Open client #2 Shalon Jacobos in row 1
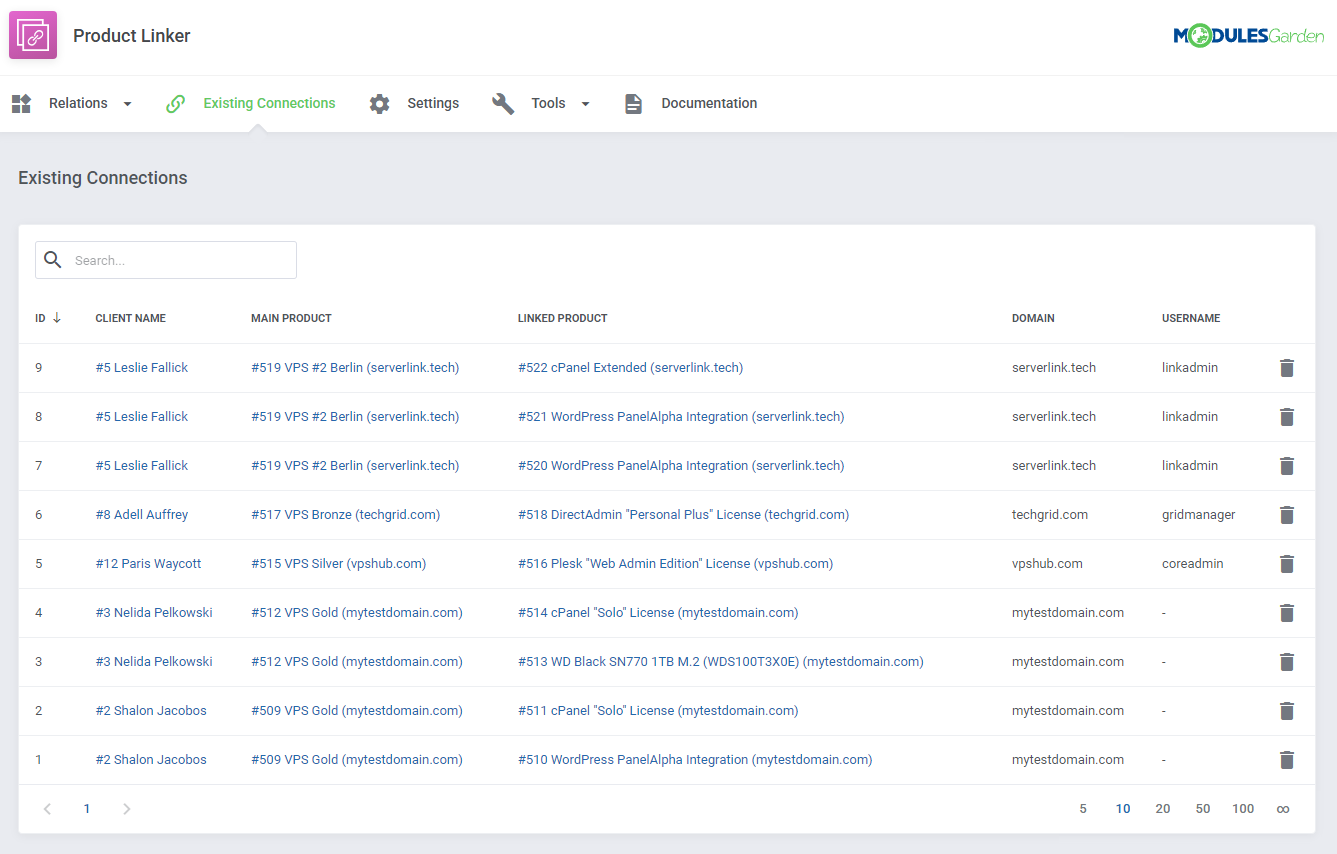 (x=151, y=760)
